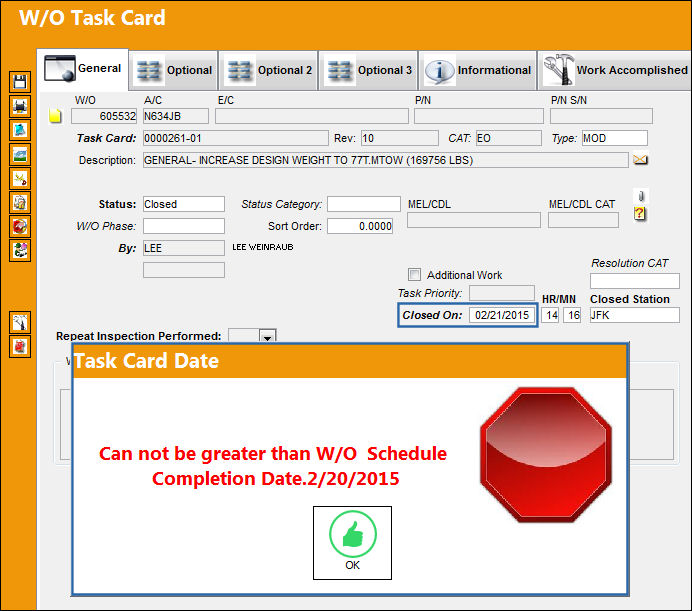Viewport: 692px width, 611px height.
Task: Click the By field showing LEE
Action: click(184, 248)
